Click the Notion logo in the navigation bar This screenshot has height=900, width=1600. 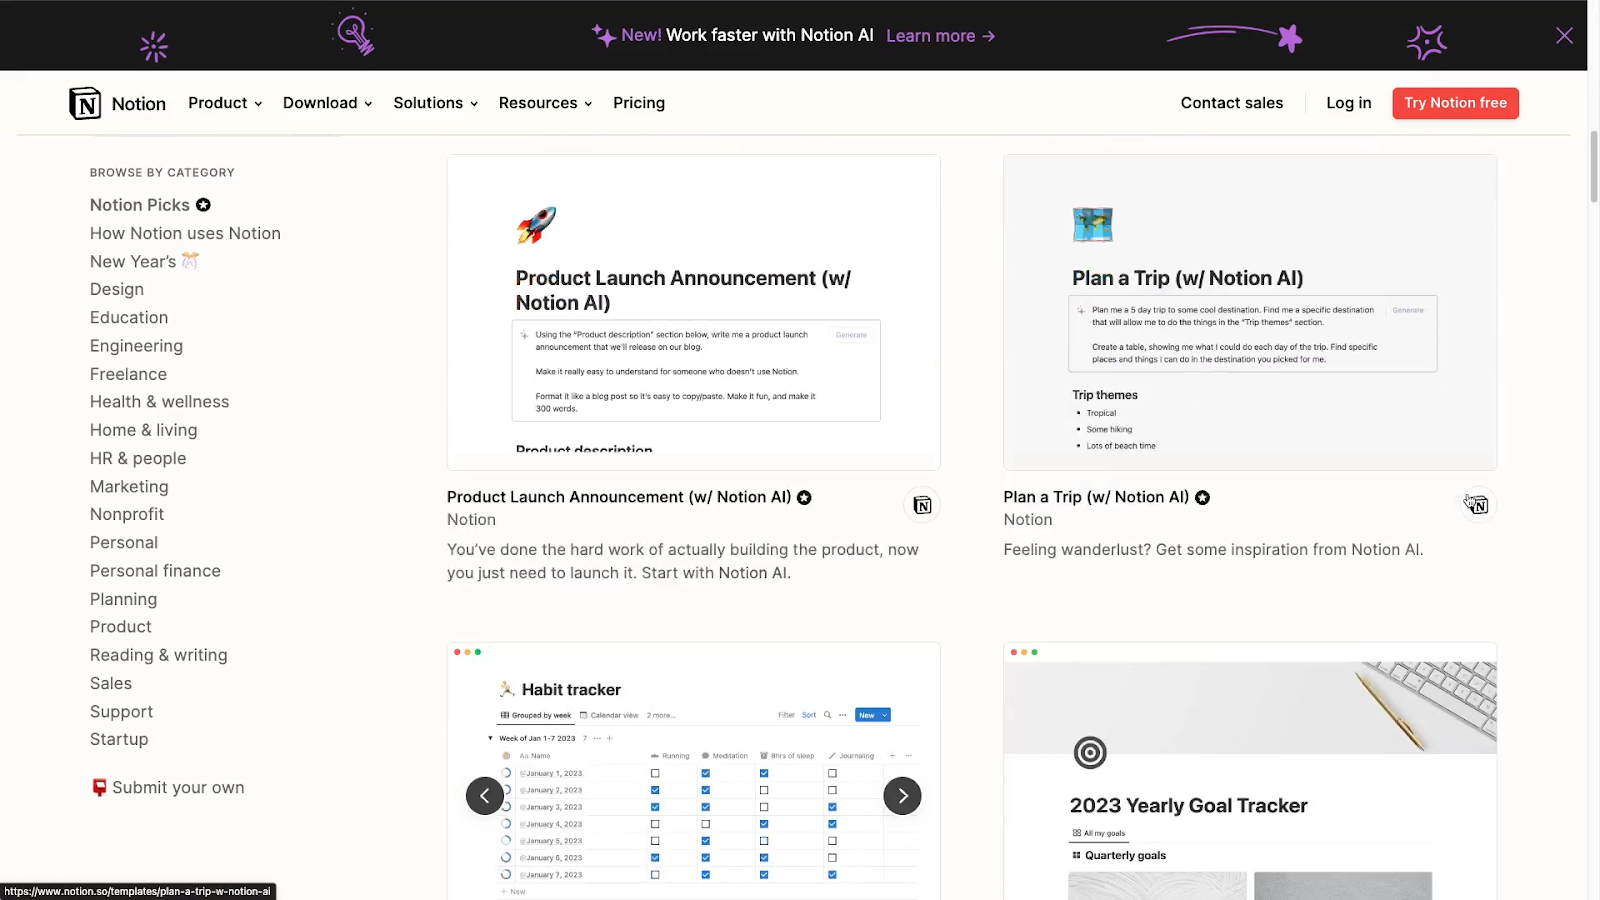116,103
